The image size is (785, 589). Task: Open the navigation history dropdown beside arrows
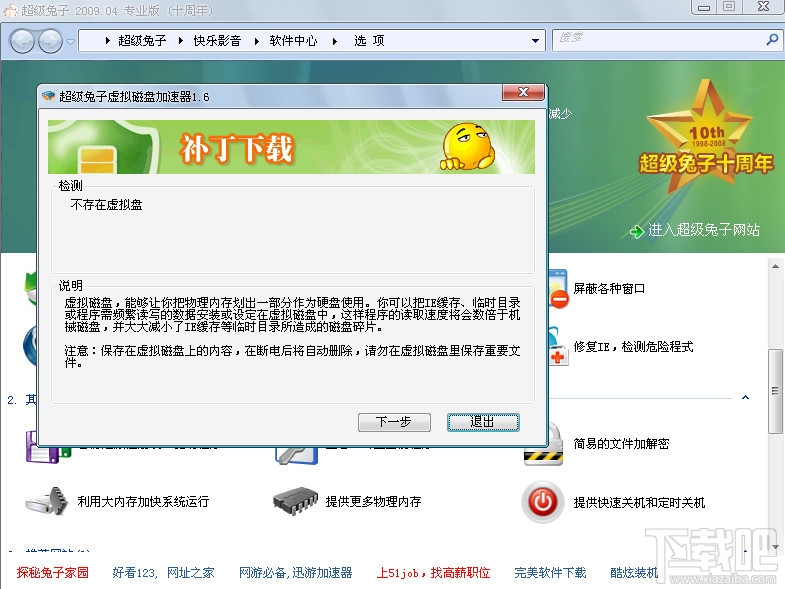(x=70, y=42)
